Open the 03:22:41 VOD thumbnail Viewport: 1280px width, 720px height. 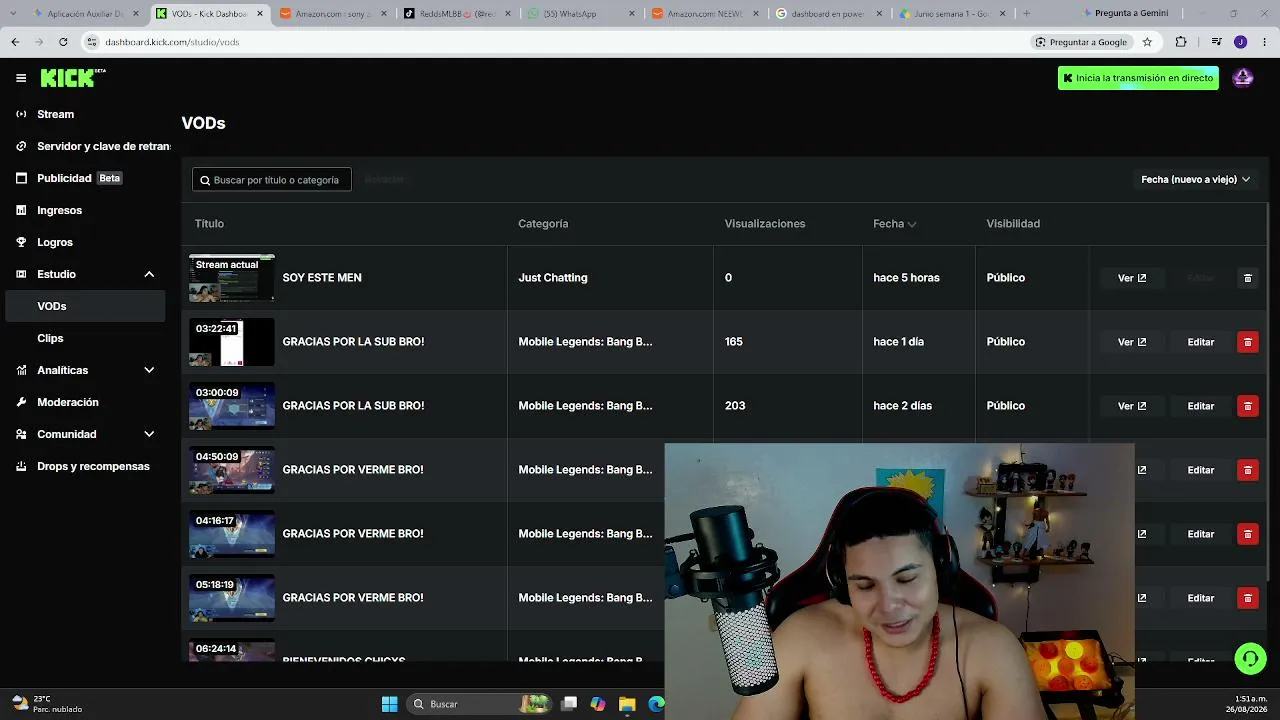coord(232,342)
